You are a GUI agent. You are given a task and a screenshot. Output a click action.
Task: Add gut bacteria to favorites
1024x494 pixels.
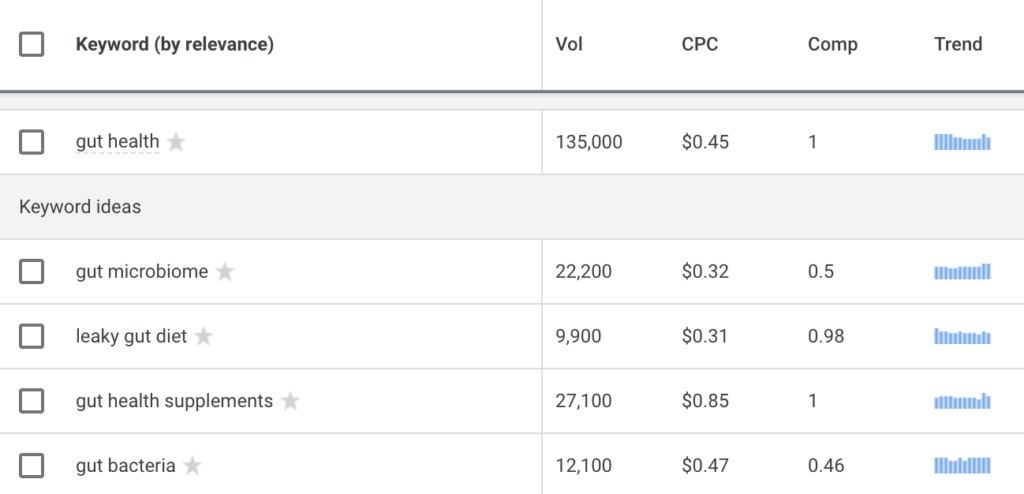[192, 465]
